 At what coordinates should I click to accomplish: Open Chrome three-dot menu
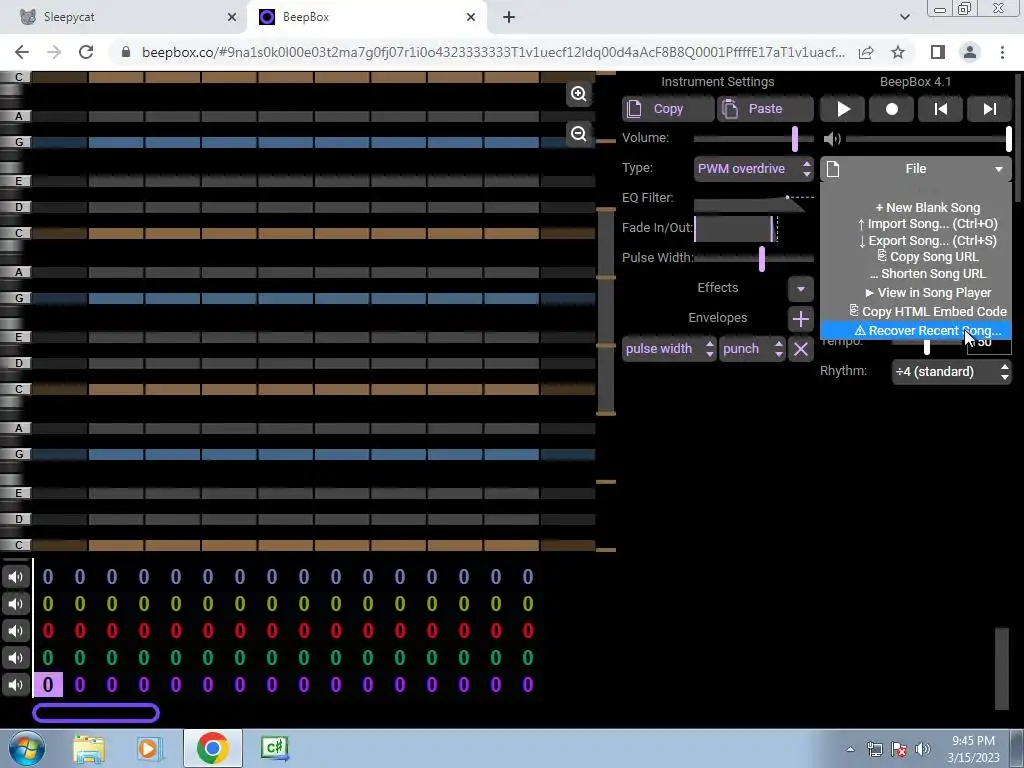[1002, 52]
